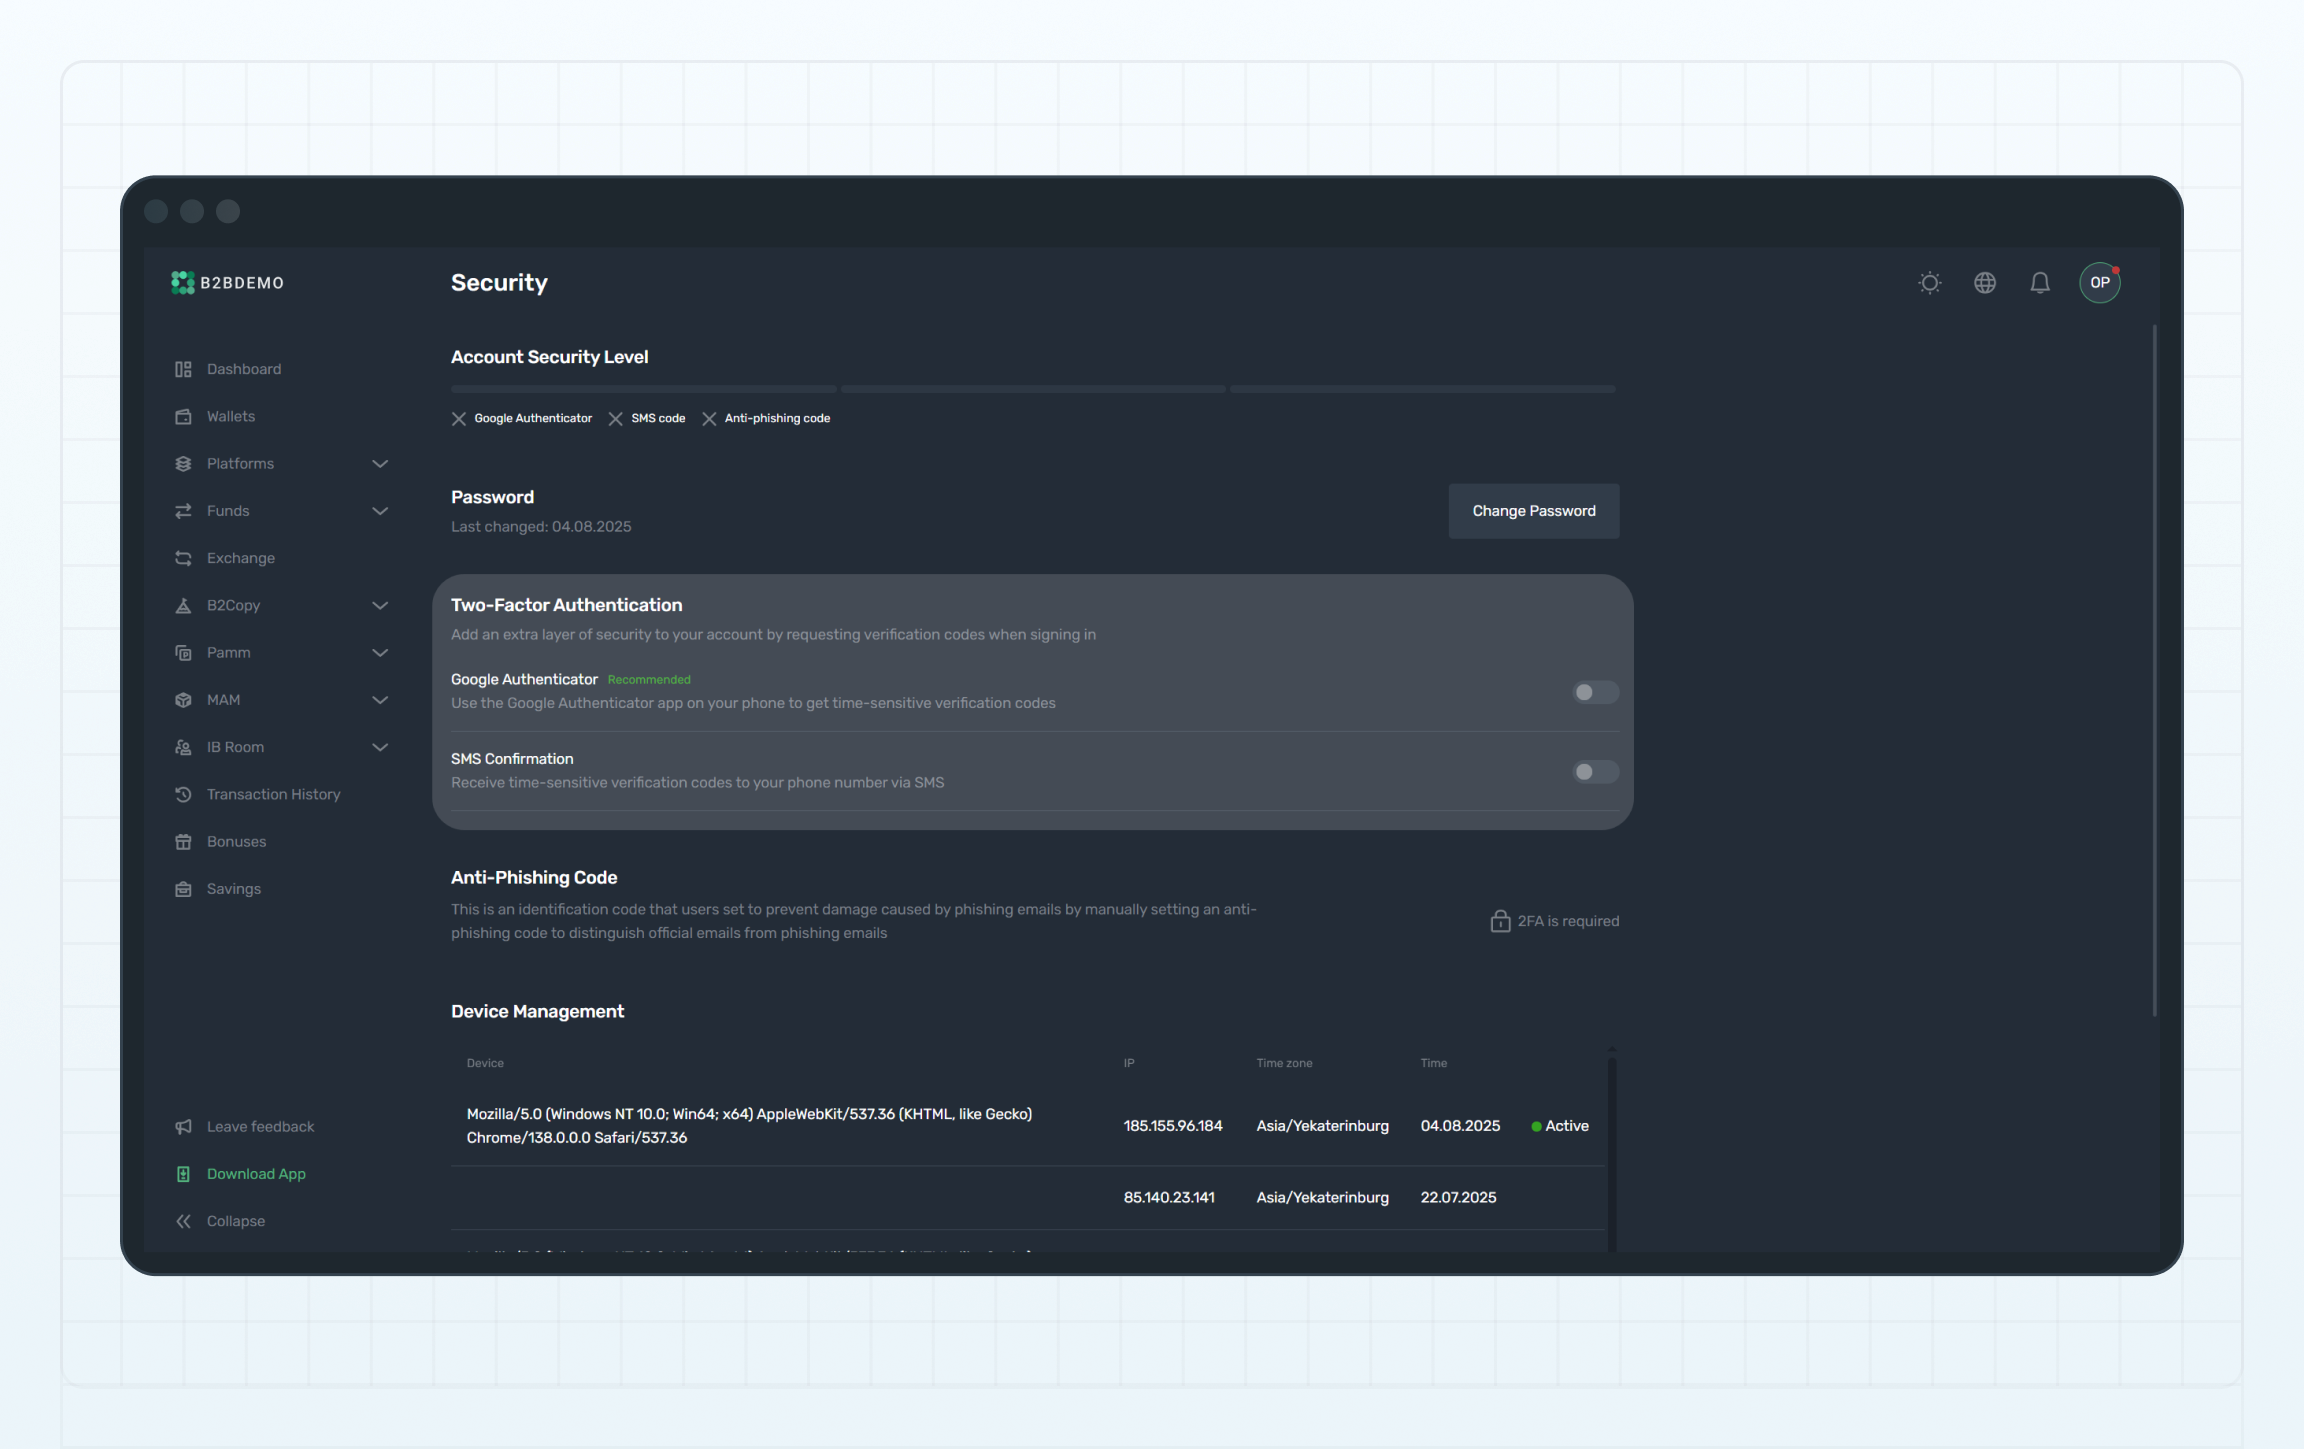Click the B2BDEMO logo

pos(228,283)
